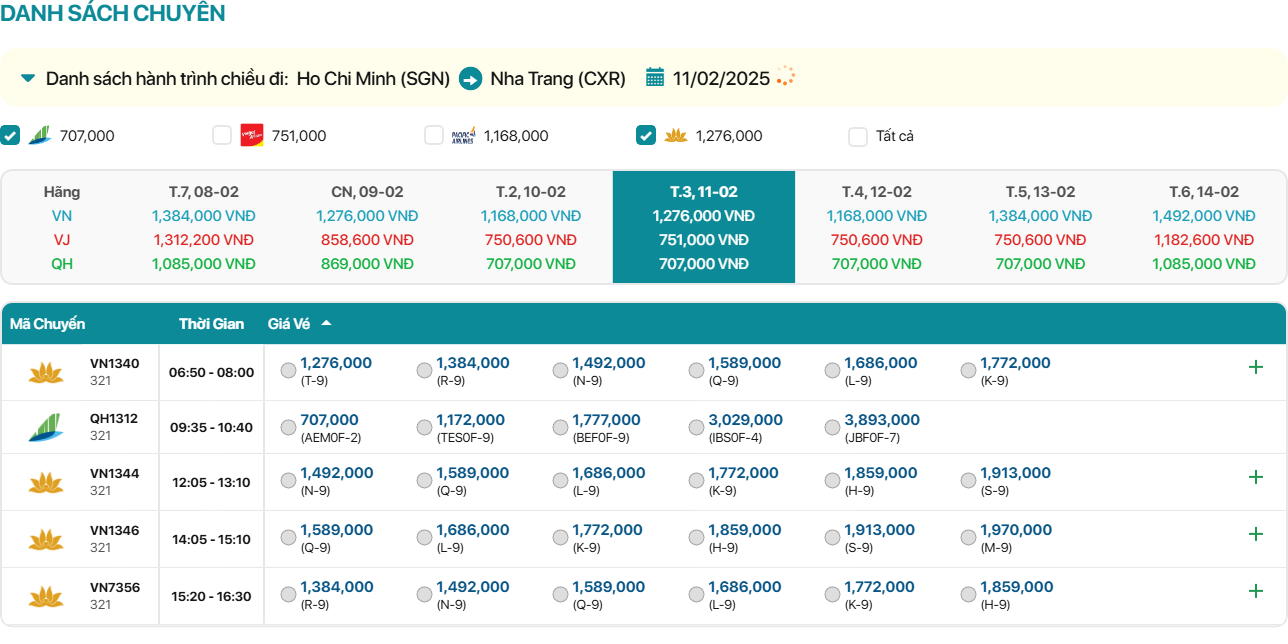The height and width of the screenshot is (644, 1288).
Task: Click the 'Mã Chuyển' column header
Action: coord(47,324)
